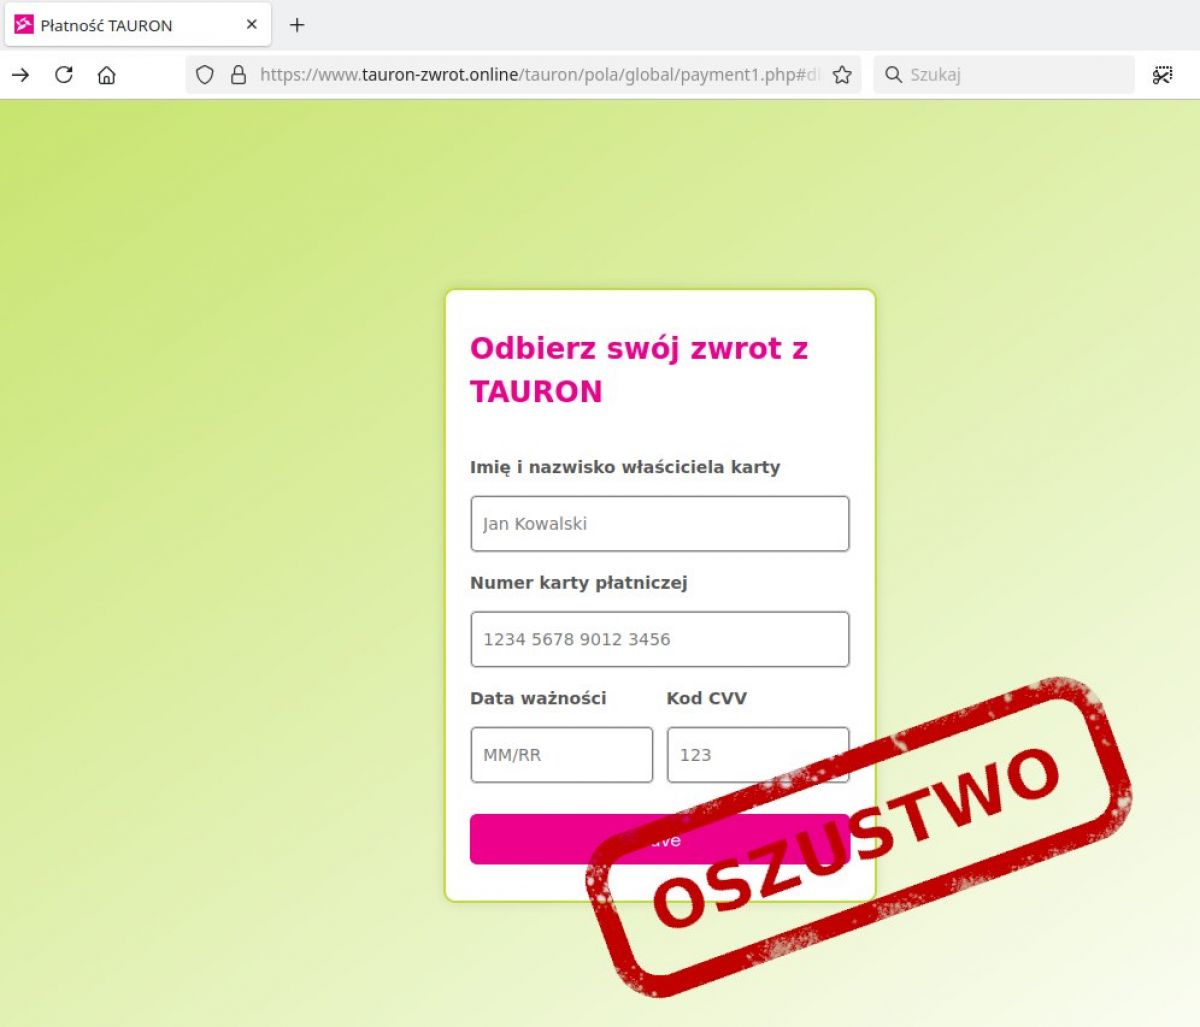Show site security padlock info
1200x1027 pixels.
pyautogui.click(x=238, y=75)
